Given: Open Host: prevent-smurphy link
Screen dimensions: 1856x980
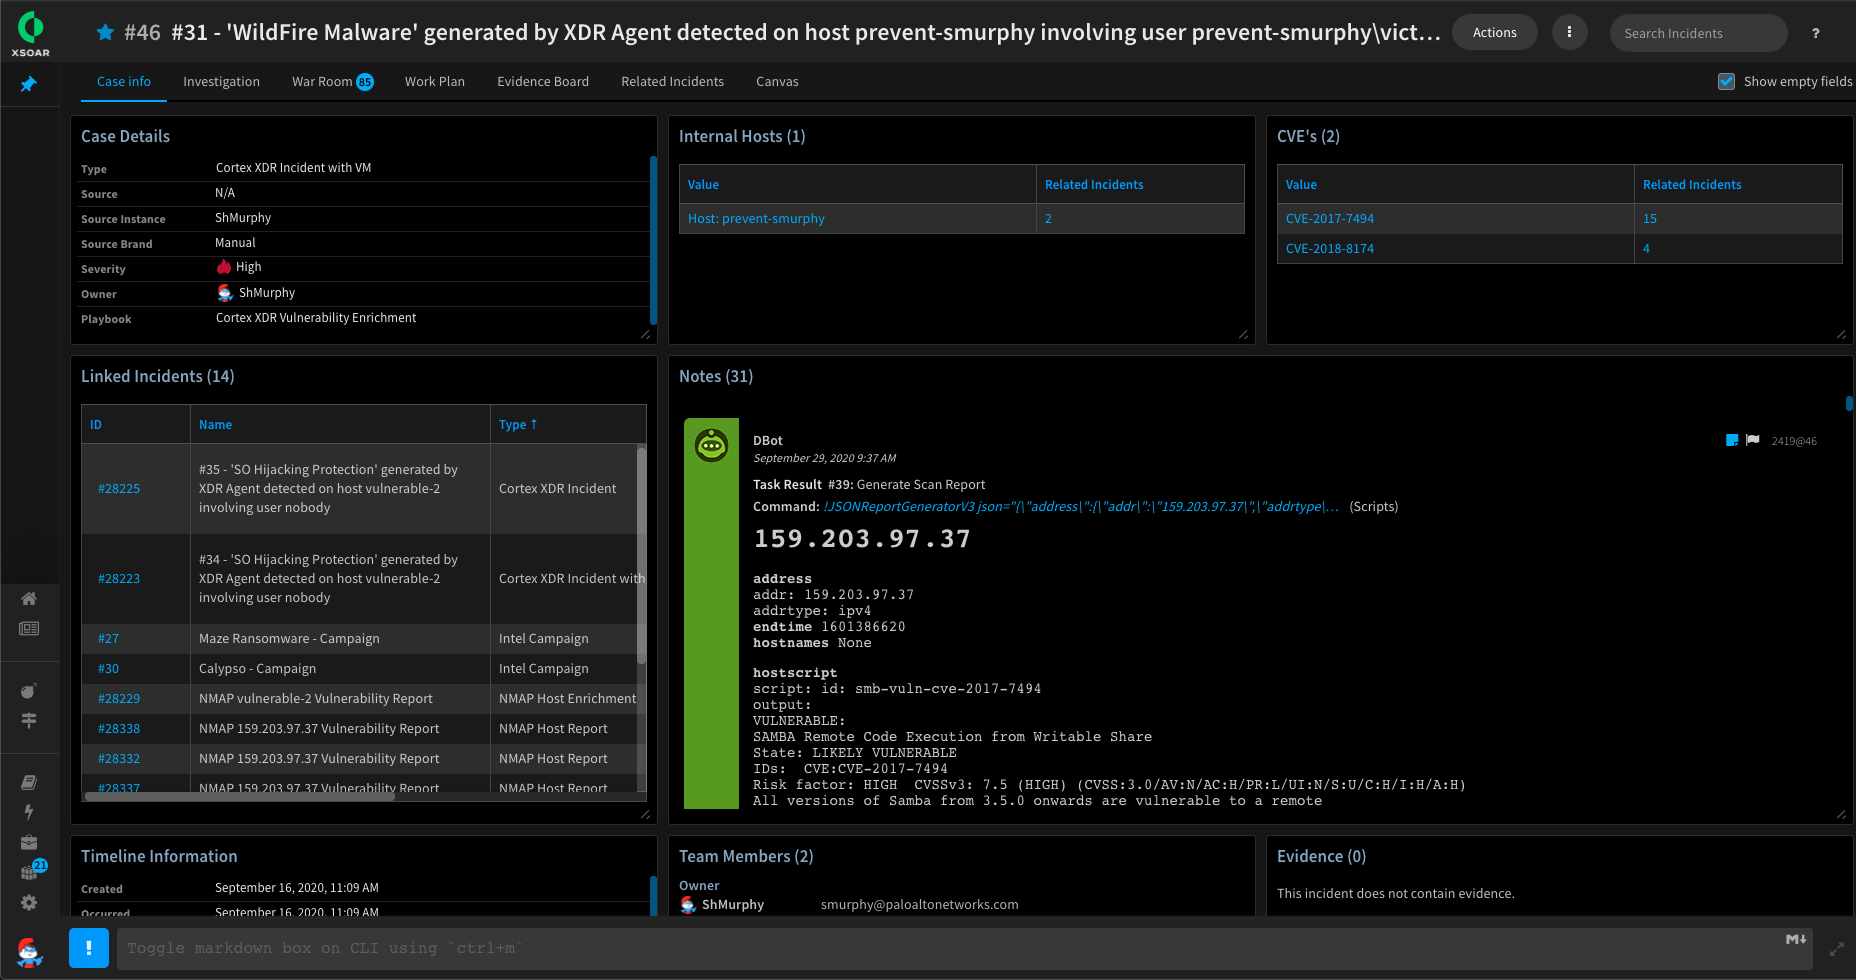Looking at the screenshot, I should [x=756, y=219].
